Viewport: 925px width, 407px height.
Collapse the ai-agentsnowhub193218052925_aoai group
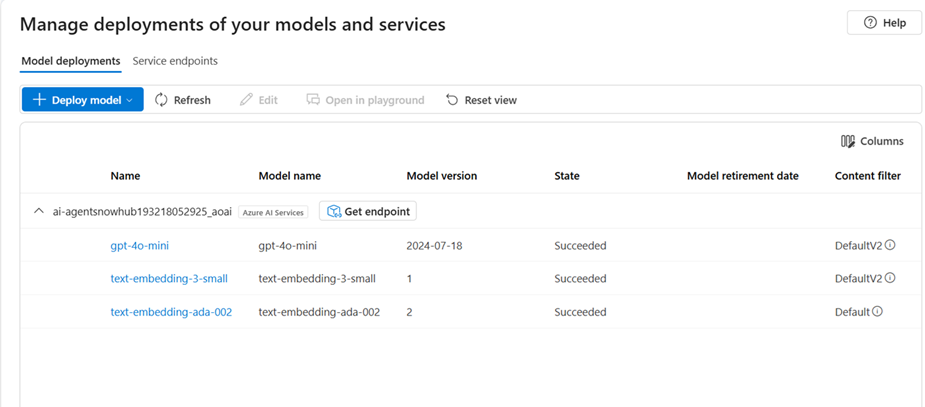[x=39, y=212]
